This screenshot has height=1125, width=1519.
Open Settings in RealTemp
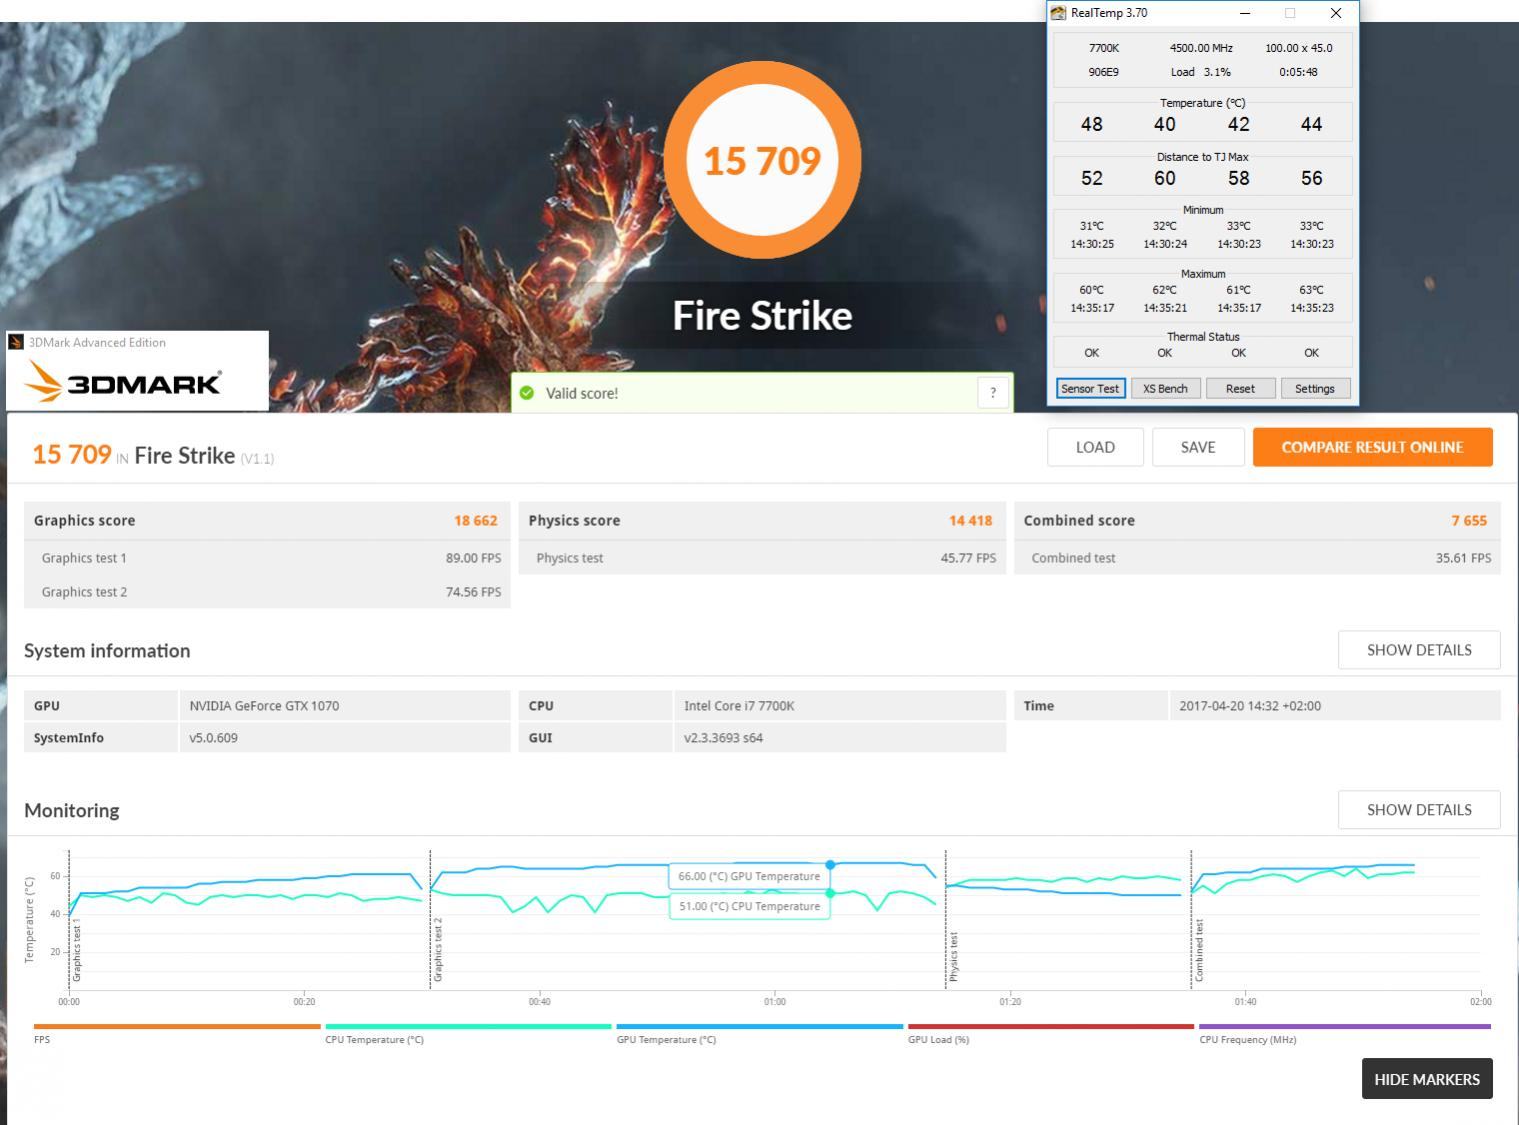(x=1314, y=389)
